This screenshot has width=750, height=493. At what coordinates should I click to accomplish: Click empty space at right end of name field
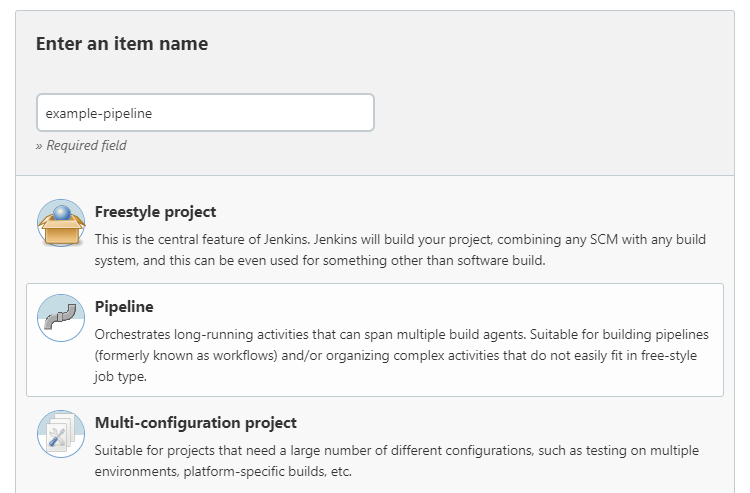pyautogui.click(x=340, y=113)
